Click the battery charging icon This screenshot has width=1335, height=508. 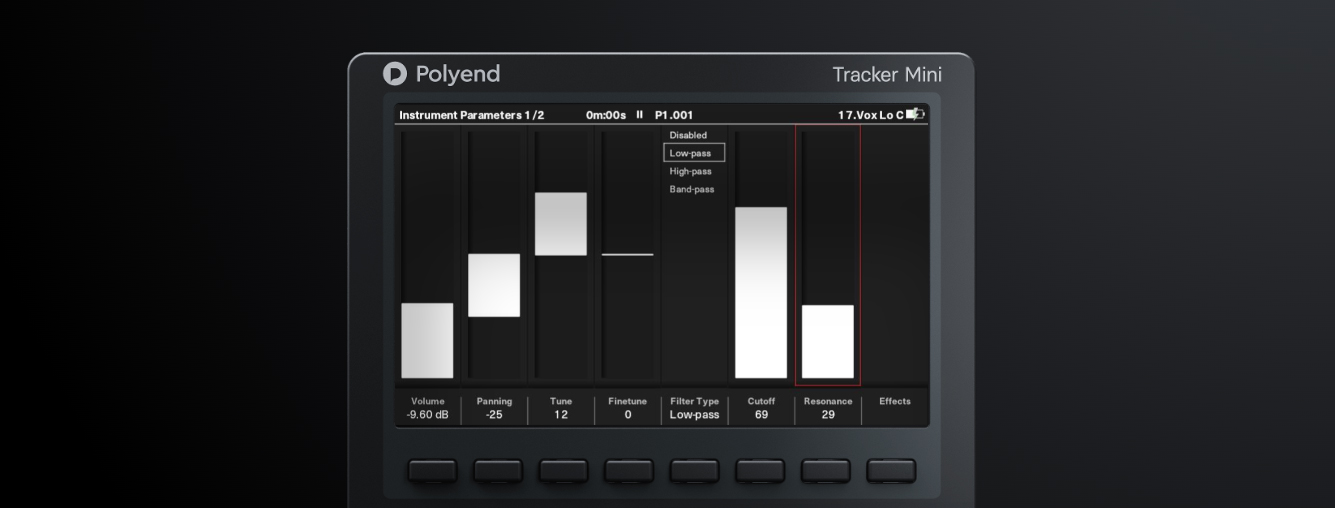point(915,114)
